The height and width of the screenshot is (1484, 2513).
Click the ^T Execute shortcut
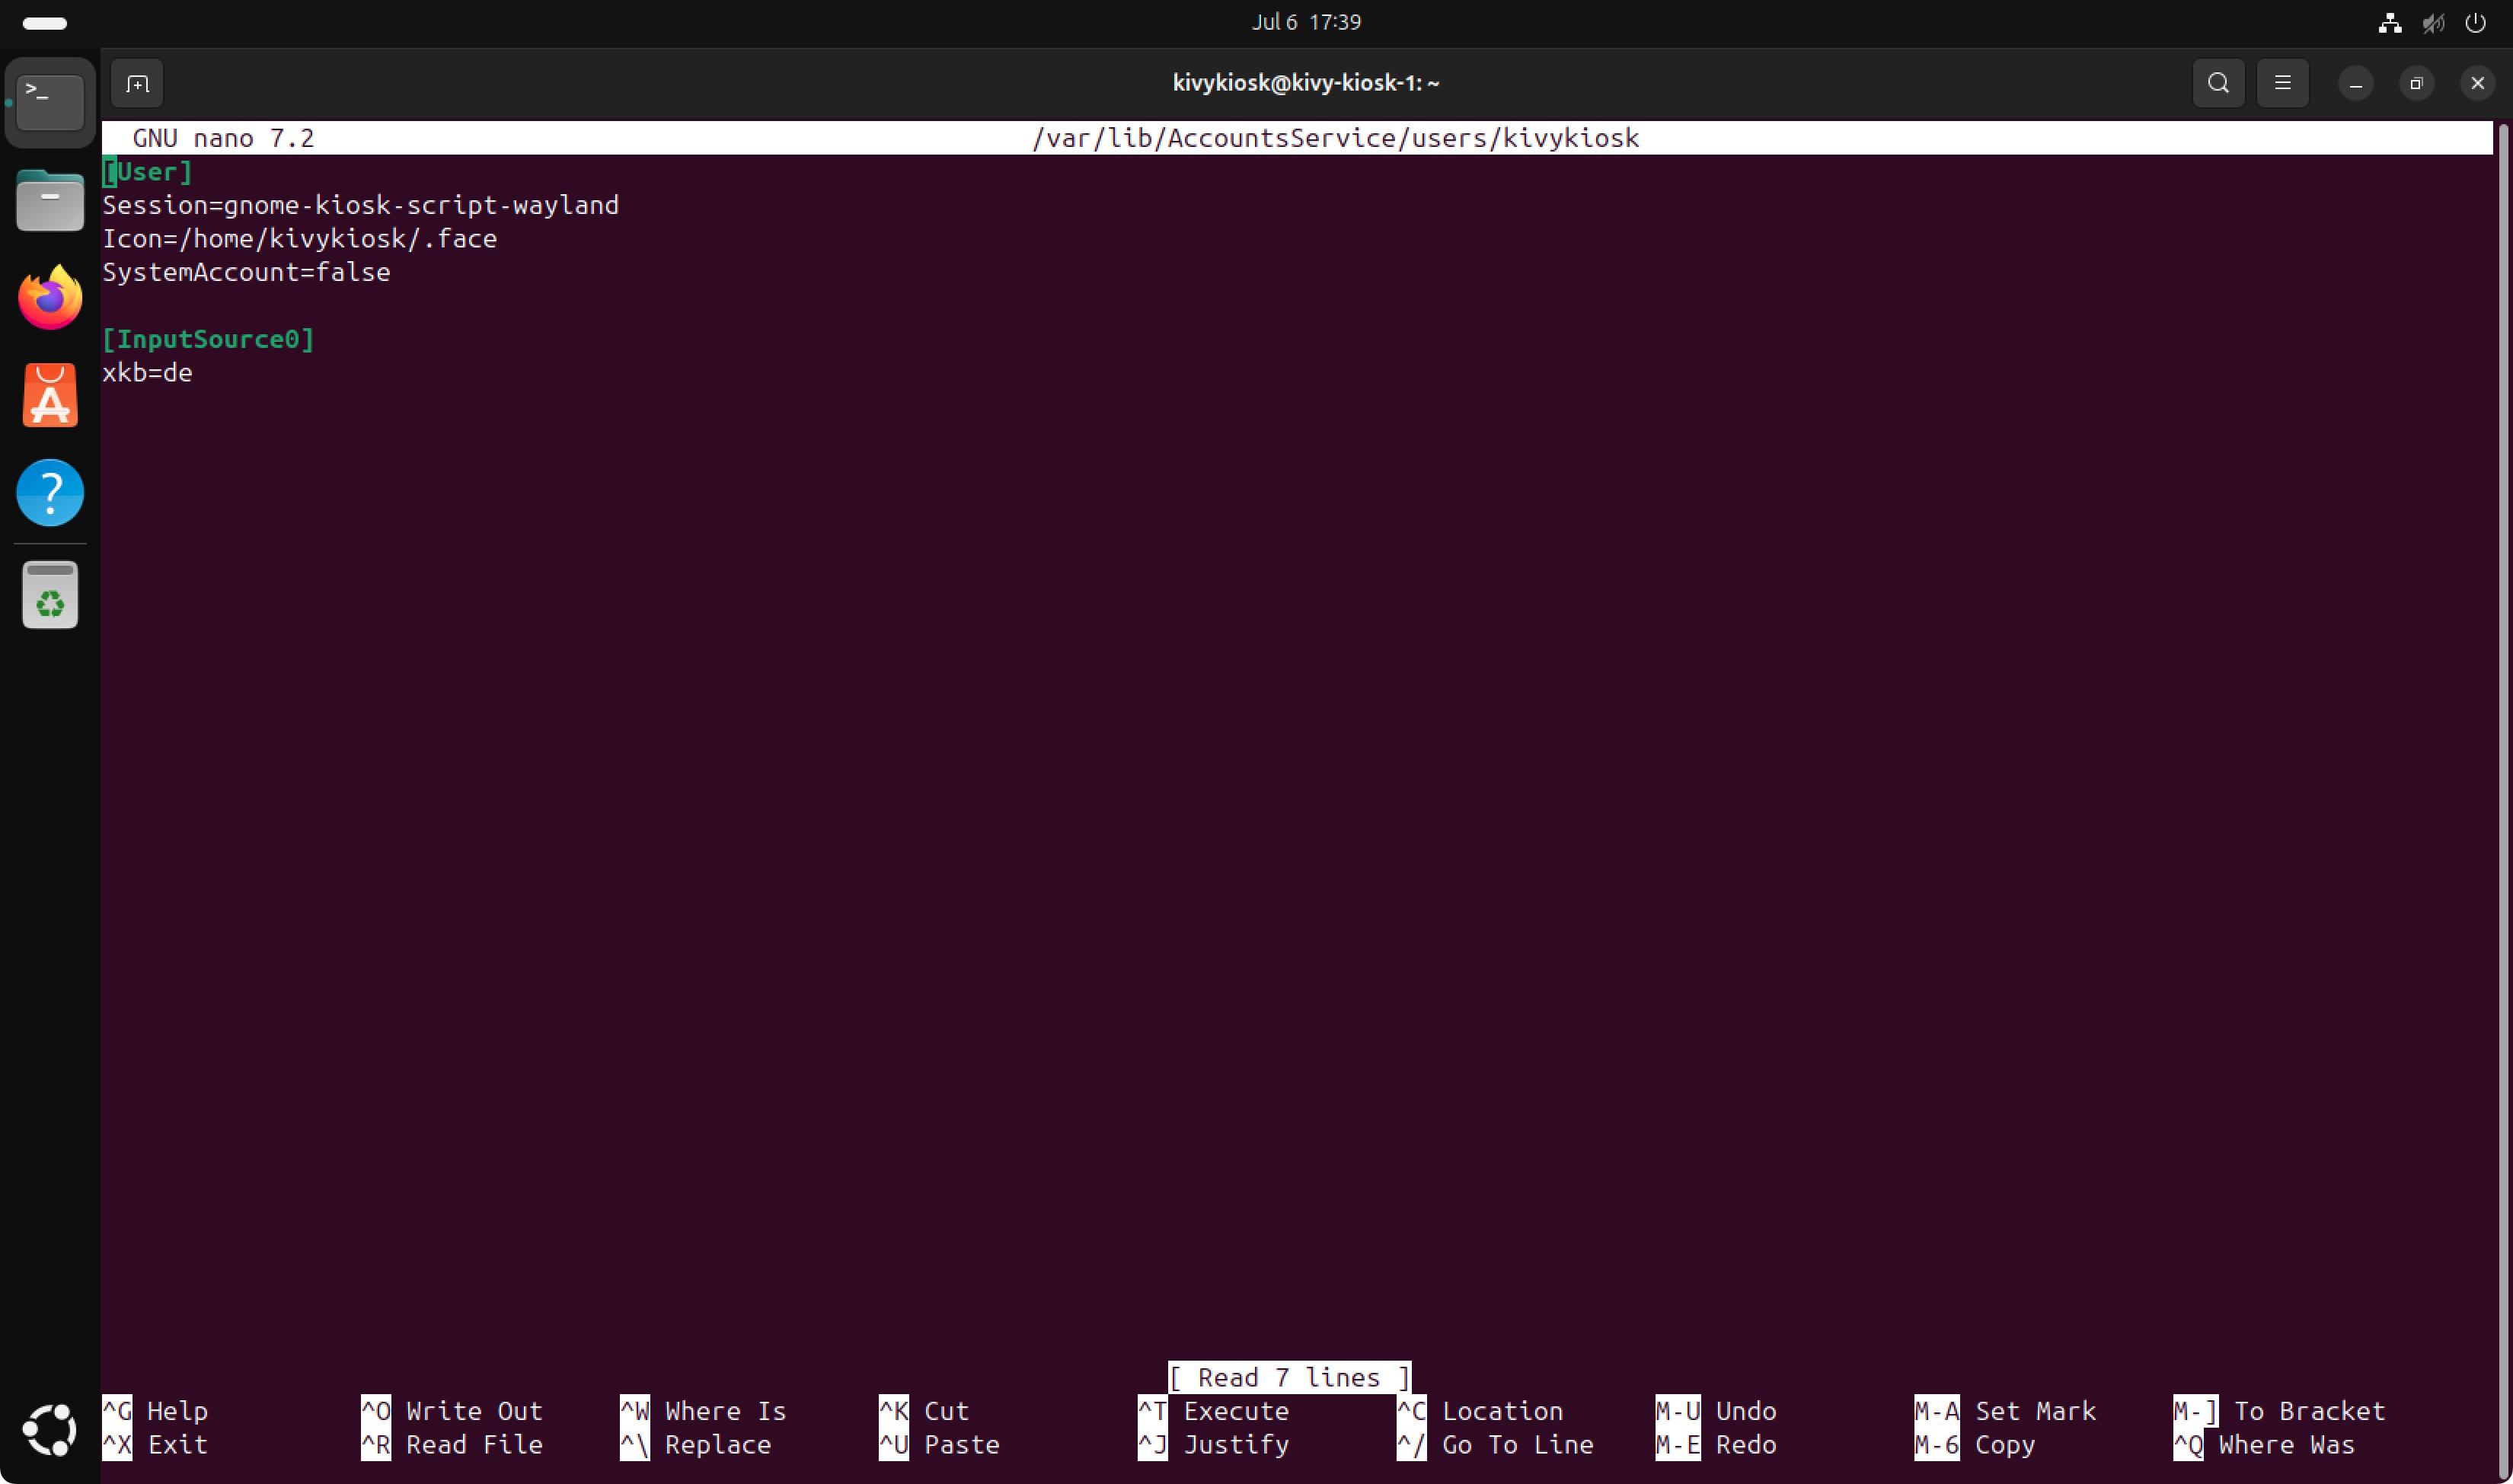click(1214, 1411)
